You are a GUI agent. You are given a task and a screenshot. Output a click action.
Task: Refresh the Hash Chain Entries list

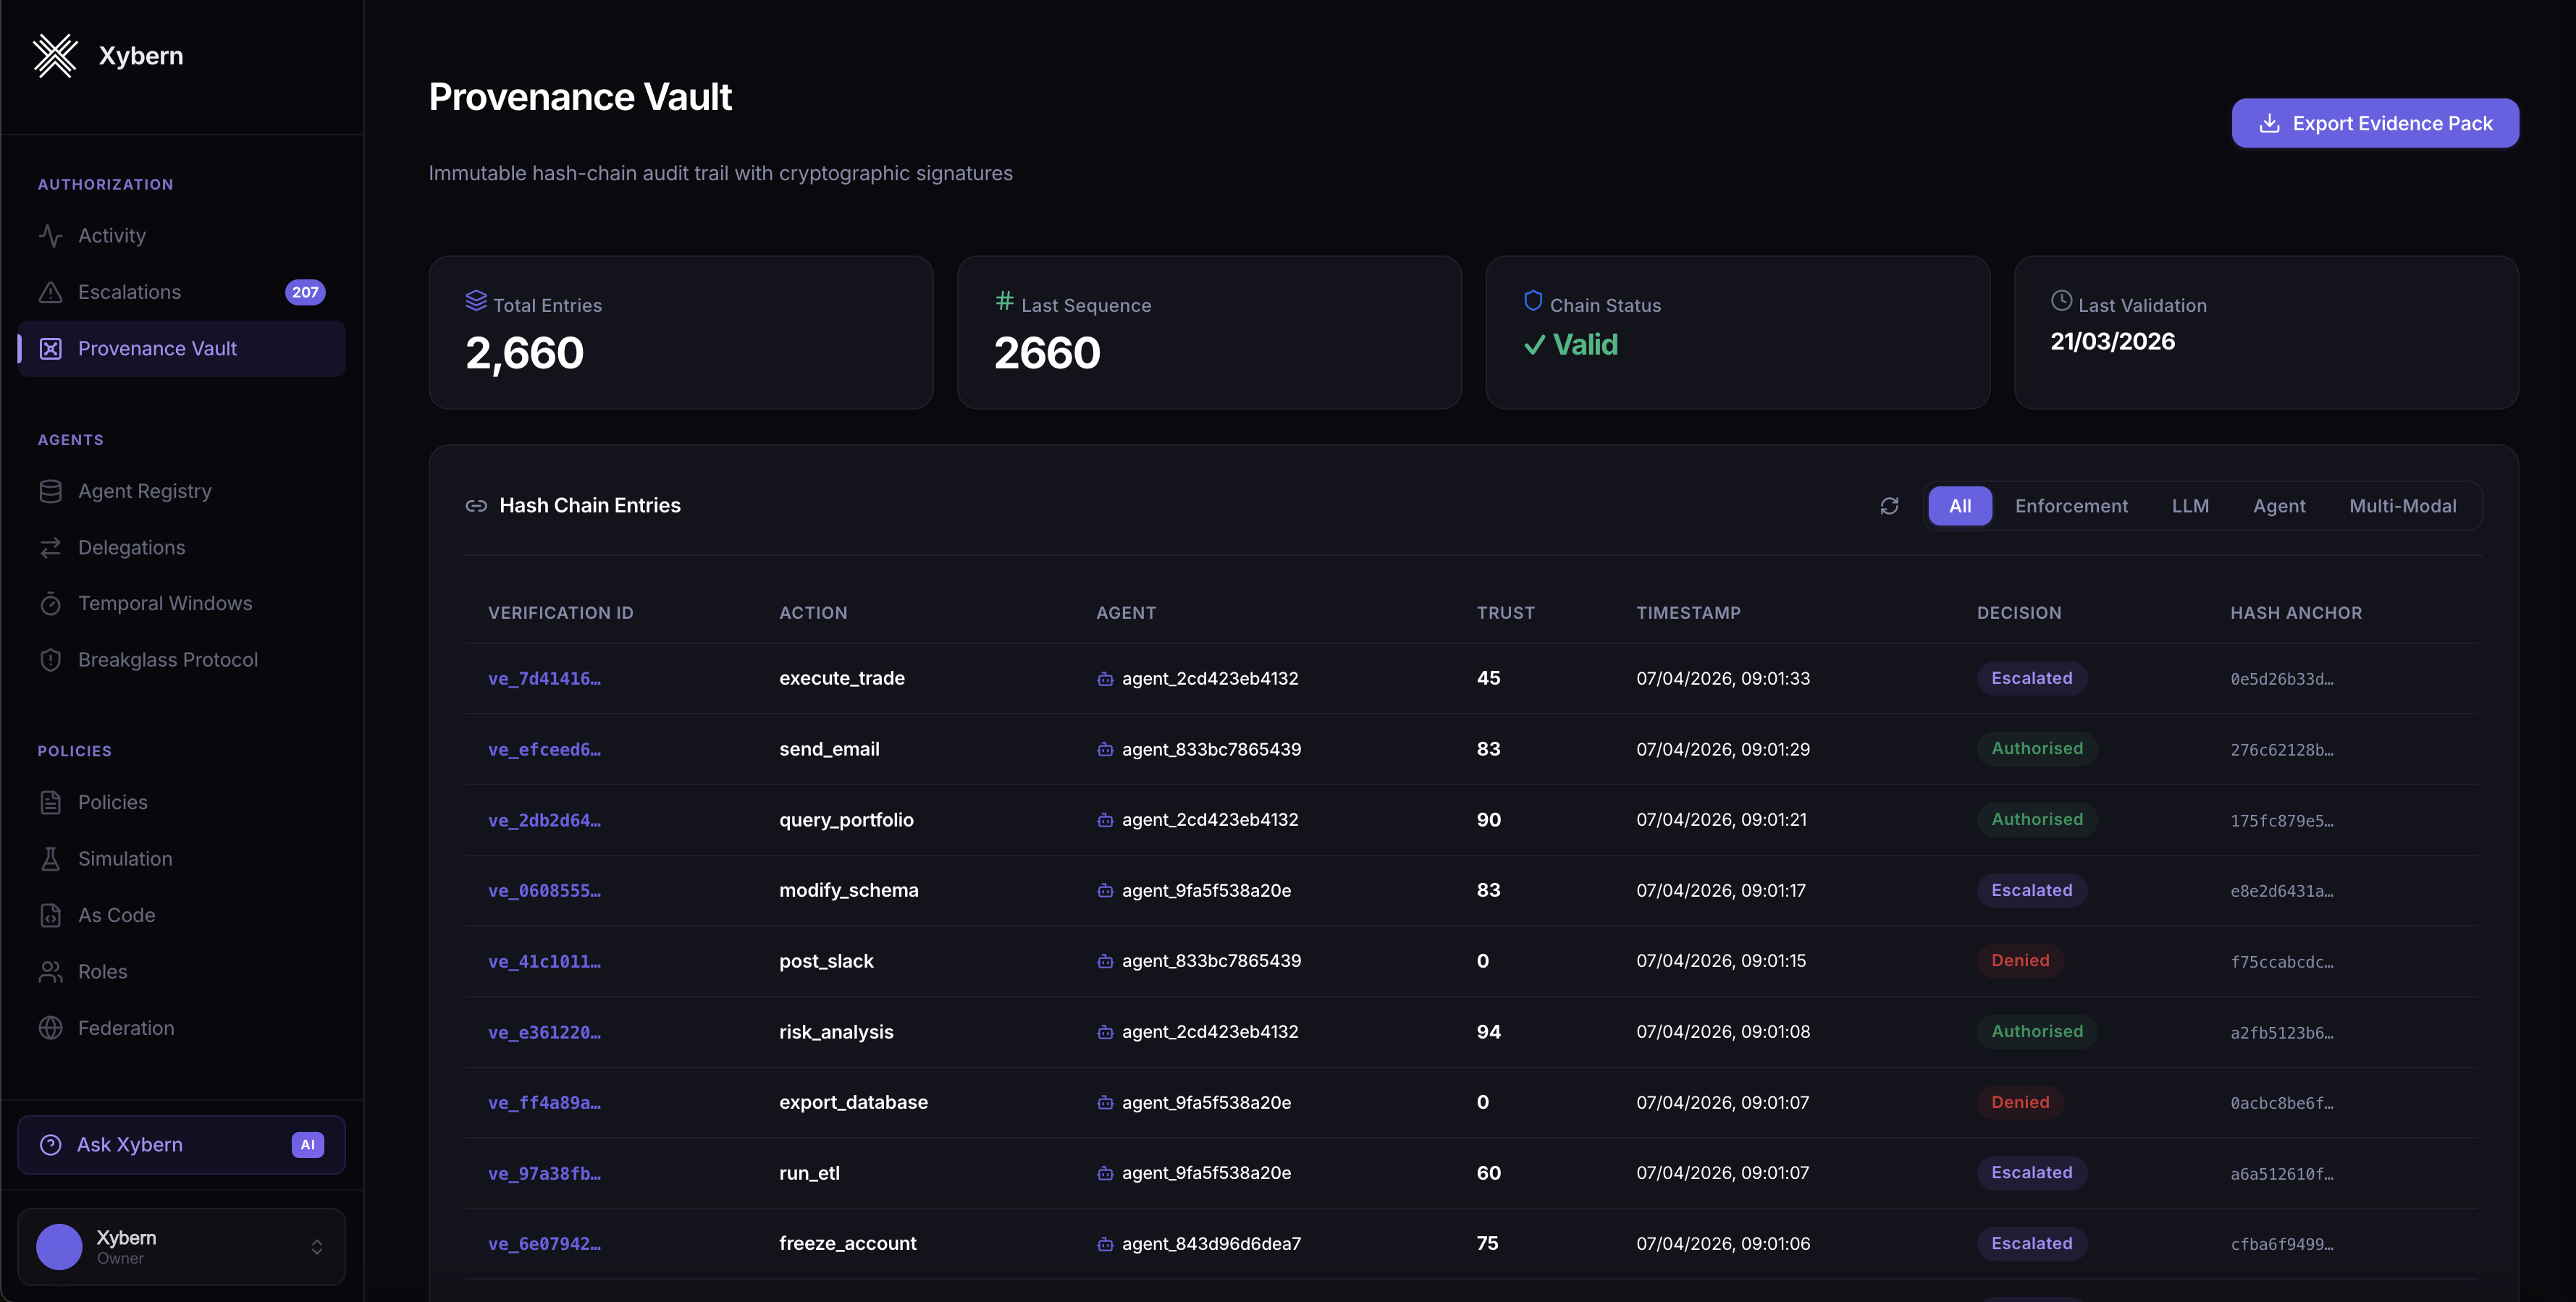(1889, 506)
